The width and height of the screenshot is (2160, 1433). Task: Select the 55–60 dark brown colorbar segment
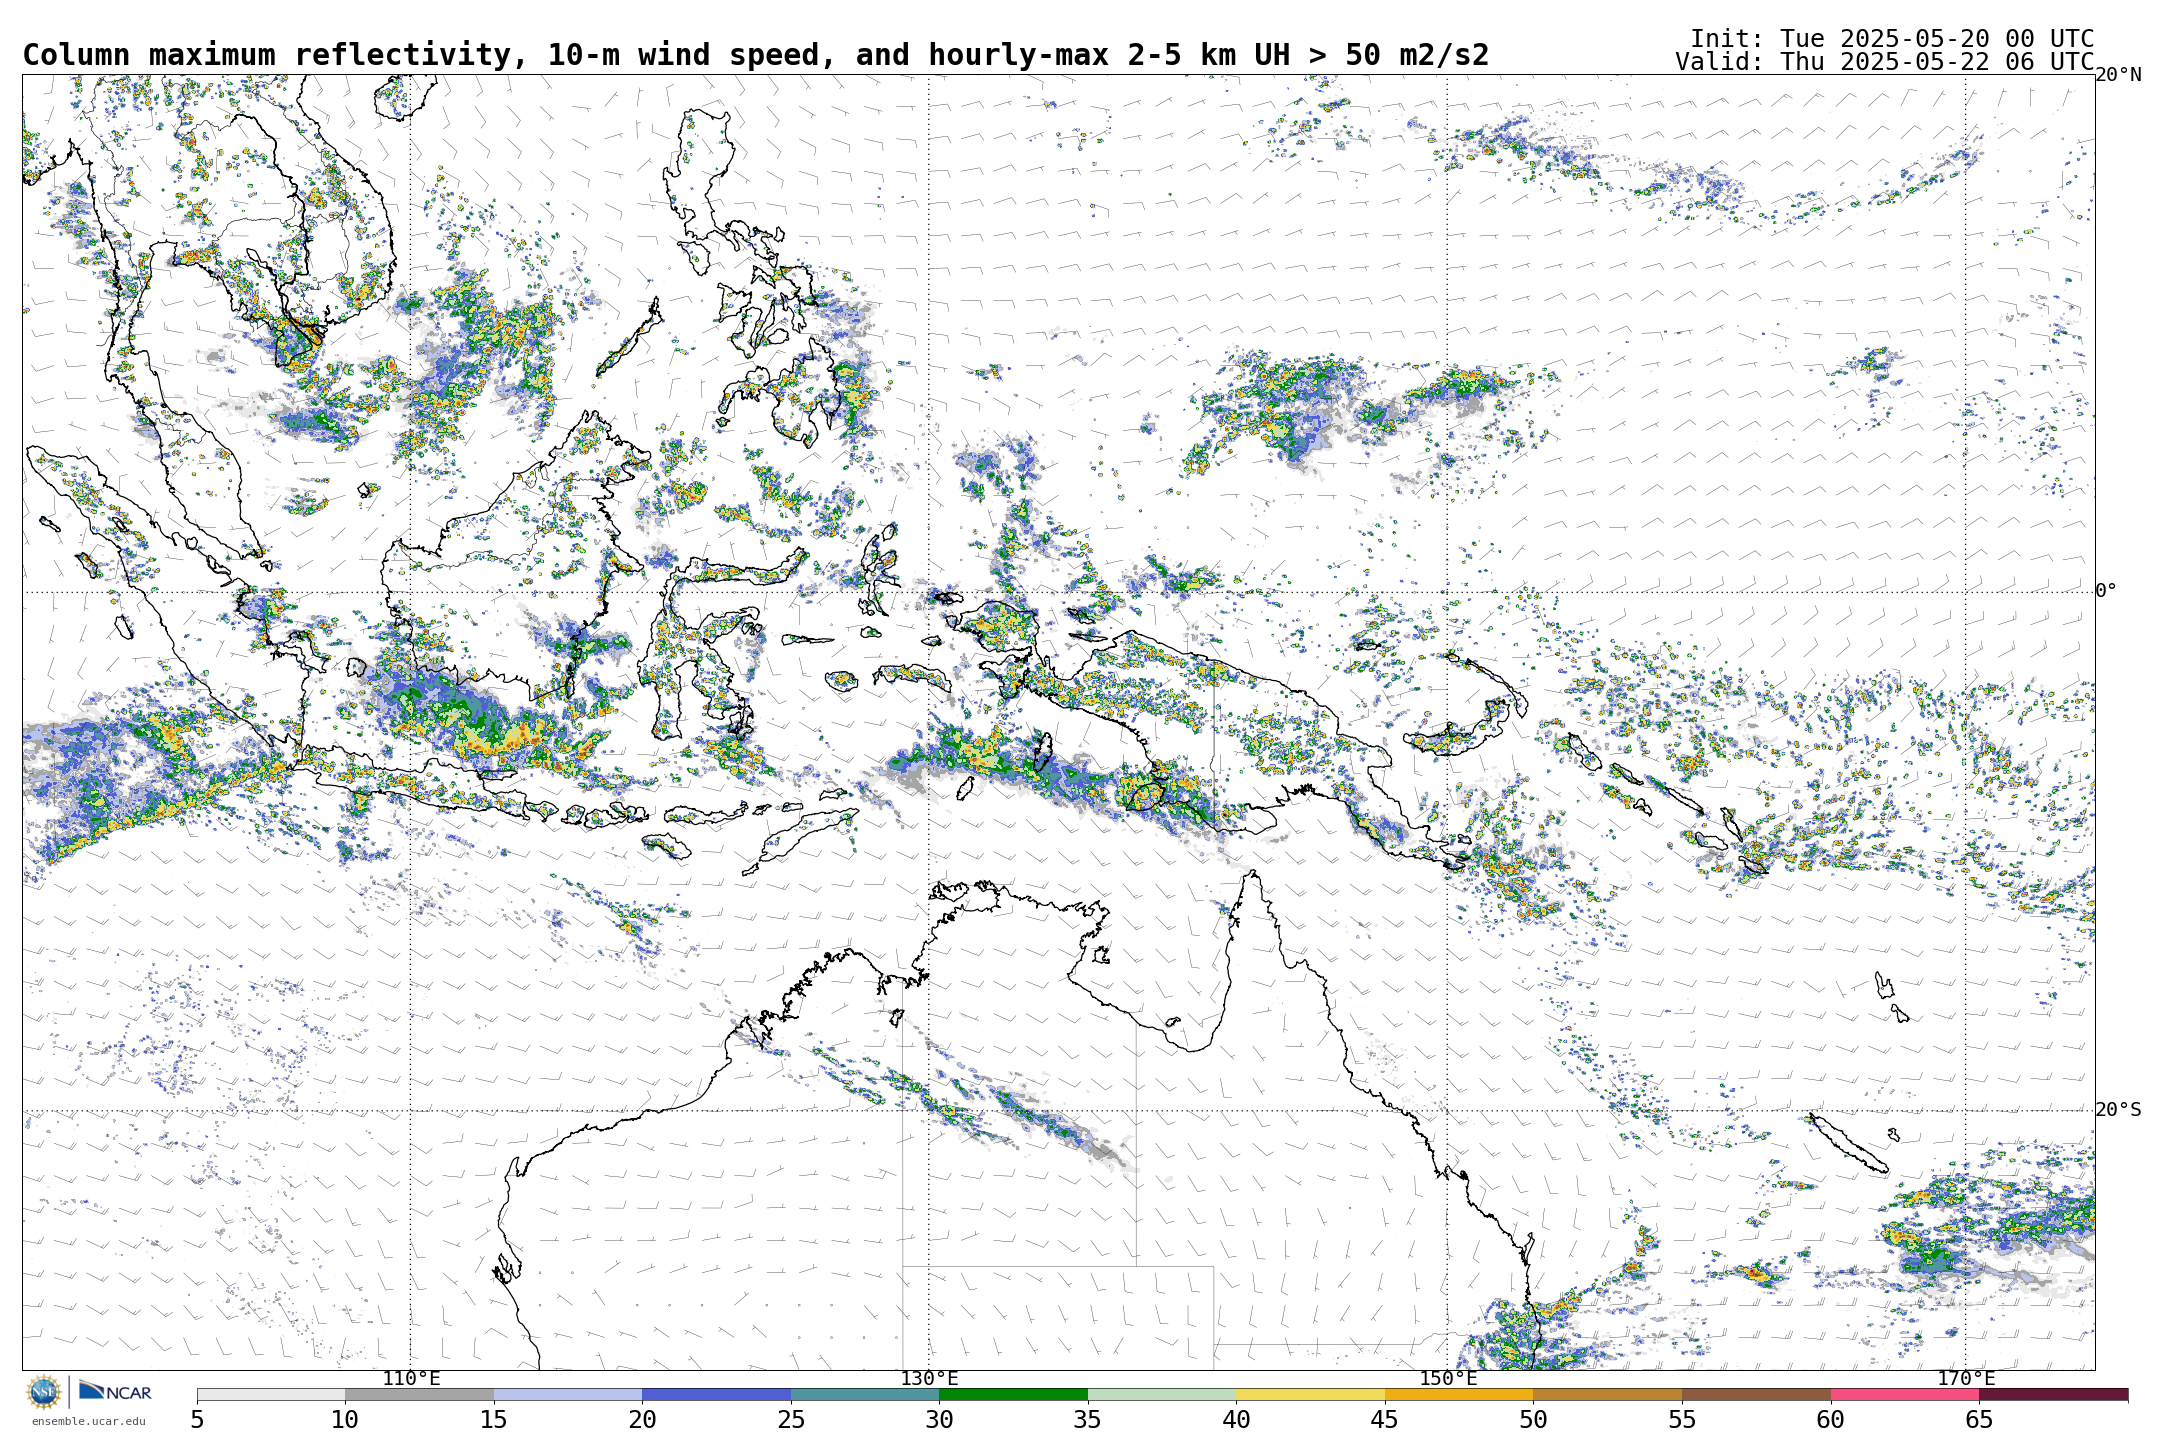pyautogui.click(x=1756, y=1394)
